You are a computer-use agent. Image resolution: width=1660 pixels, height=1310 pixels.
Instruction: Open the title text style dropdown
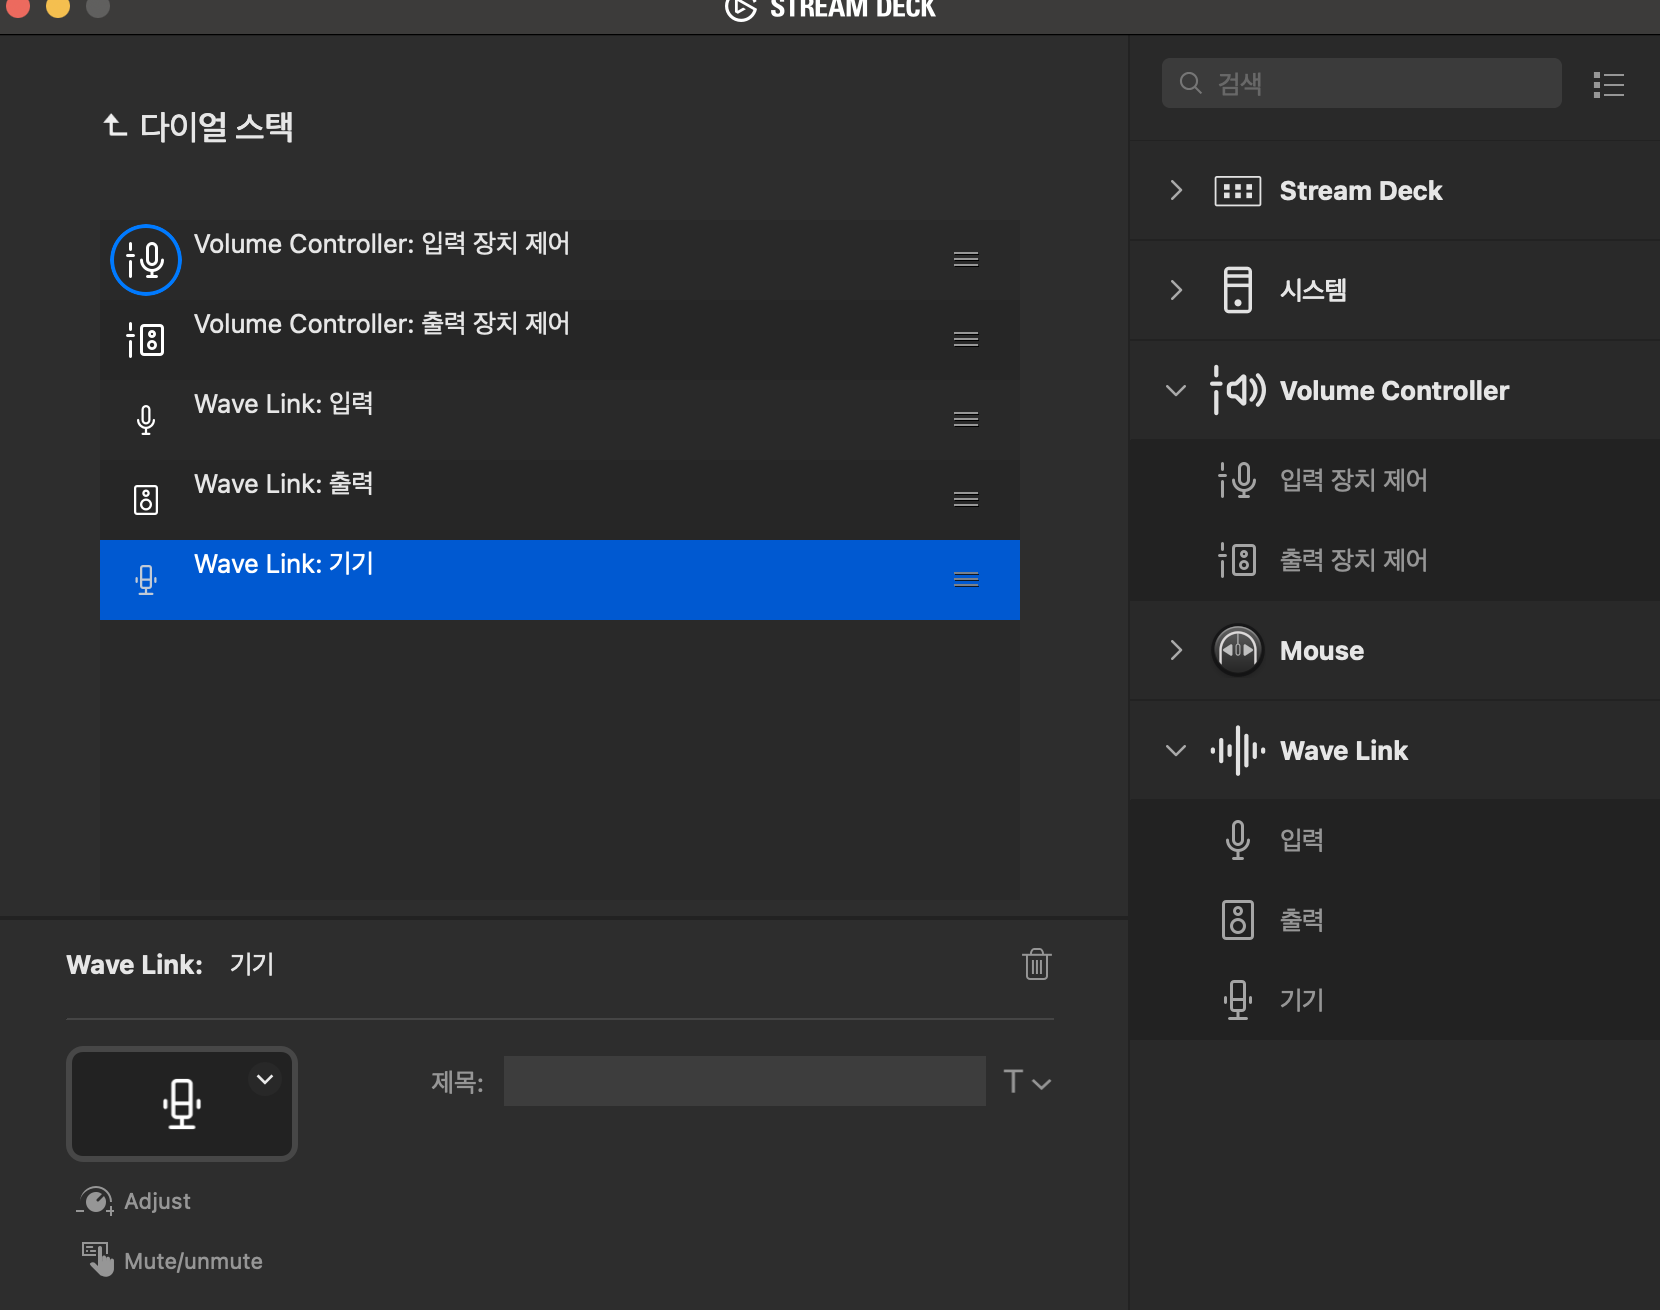[1027, 1082]
